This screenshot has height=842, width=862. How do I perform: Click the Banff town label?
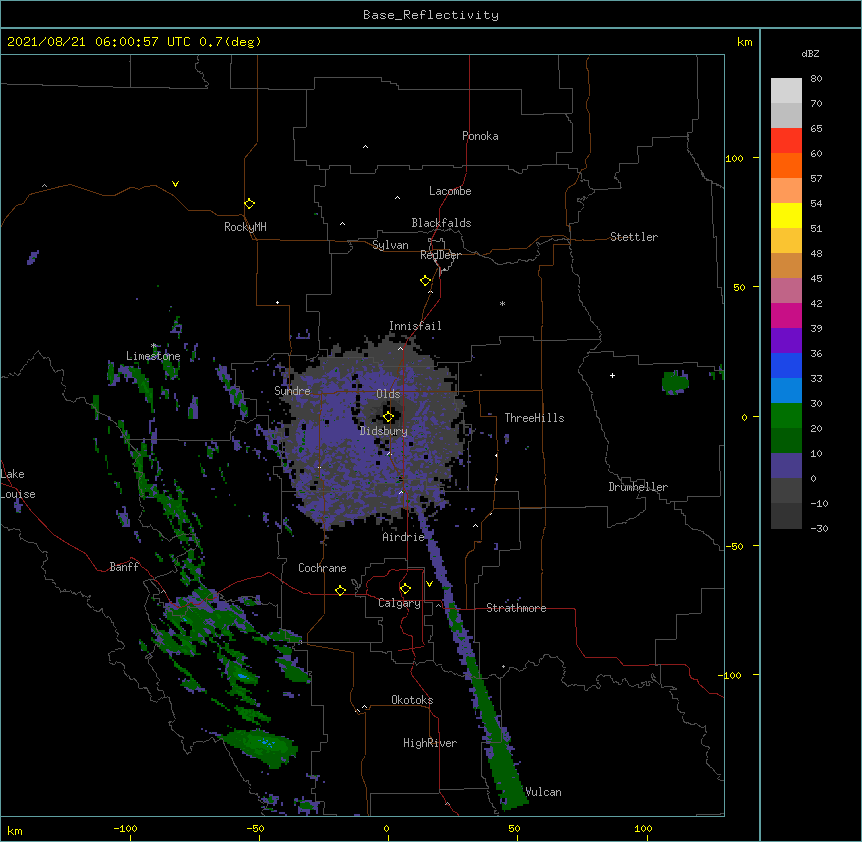coord(124,567)
